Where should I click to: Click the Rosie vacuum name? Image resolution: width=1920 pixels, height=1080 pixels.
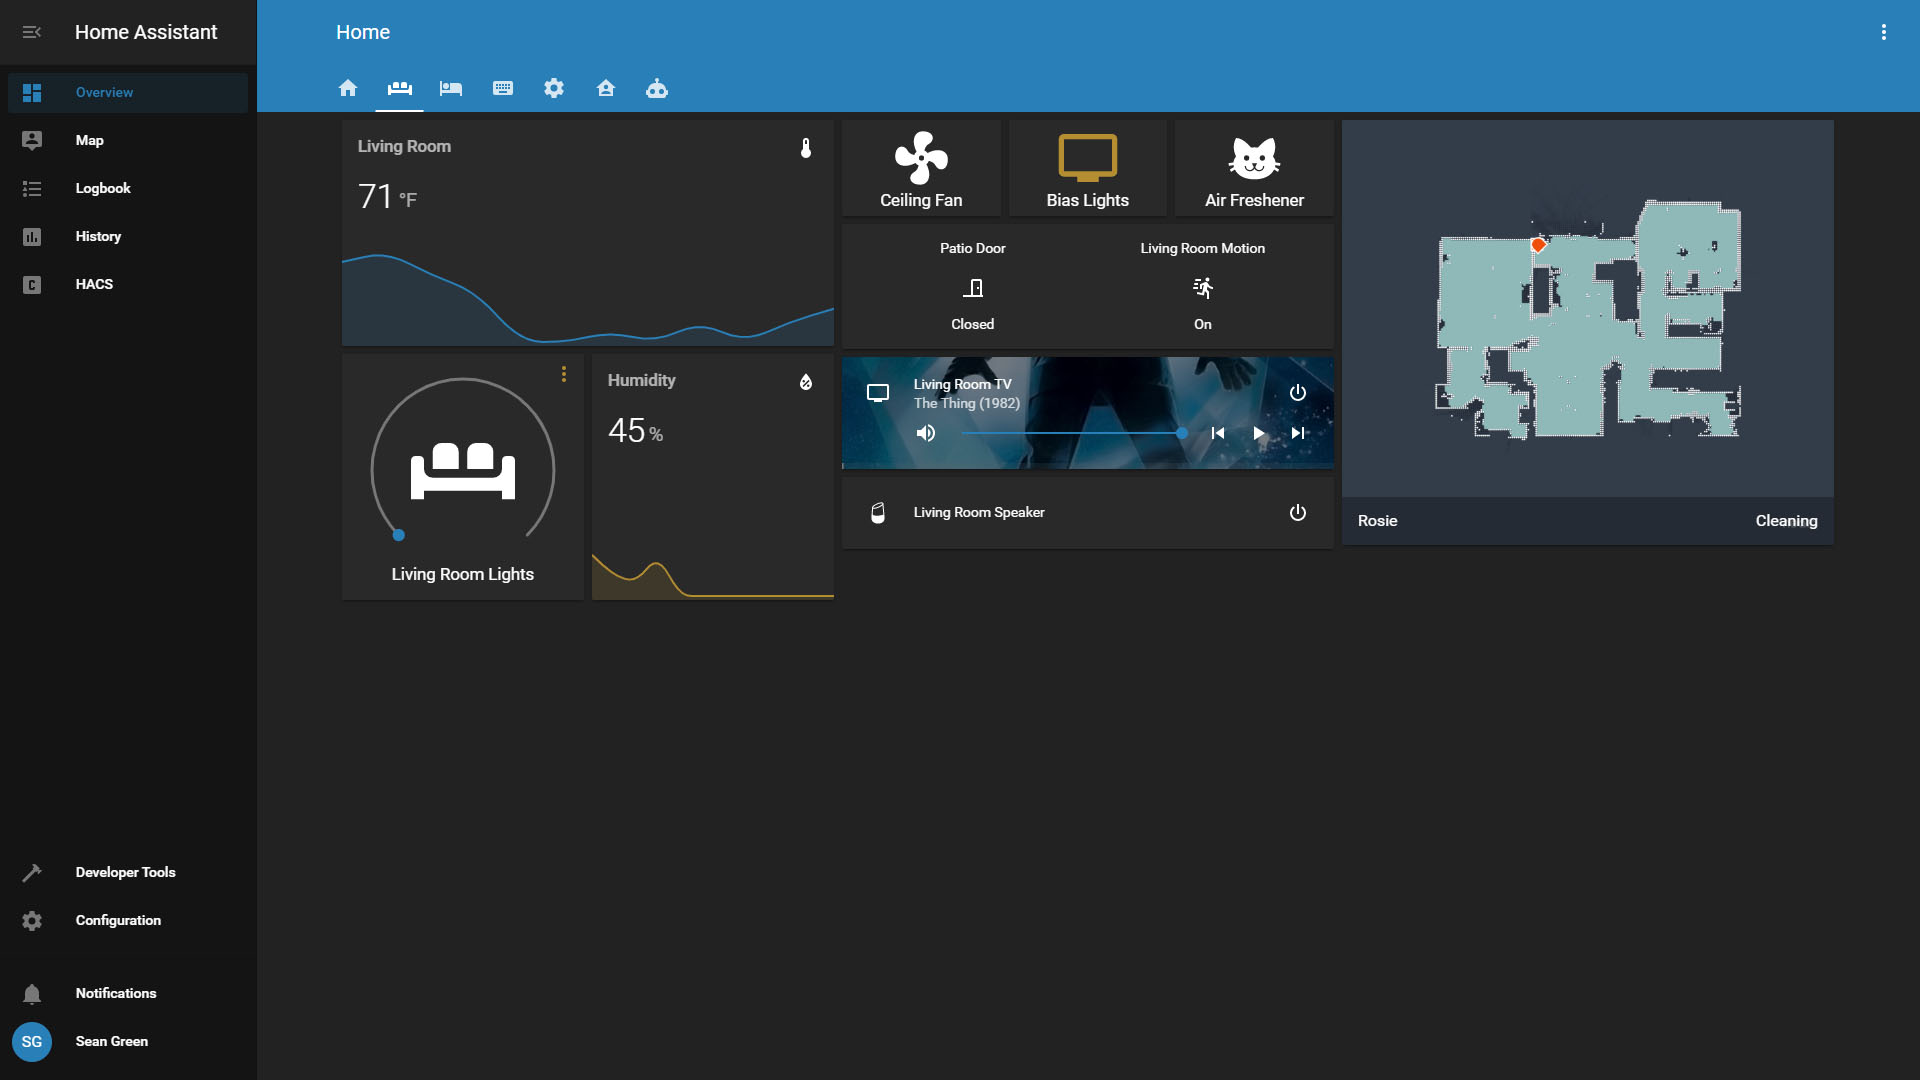click(x=1378, y=521)
